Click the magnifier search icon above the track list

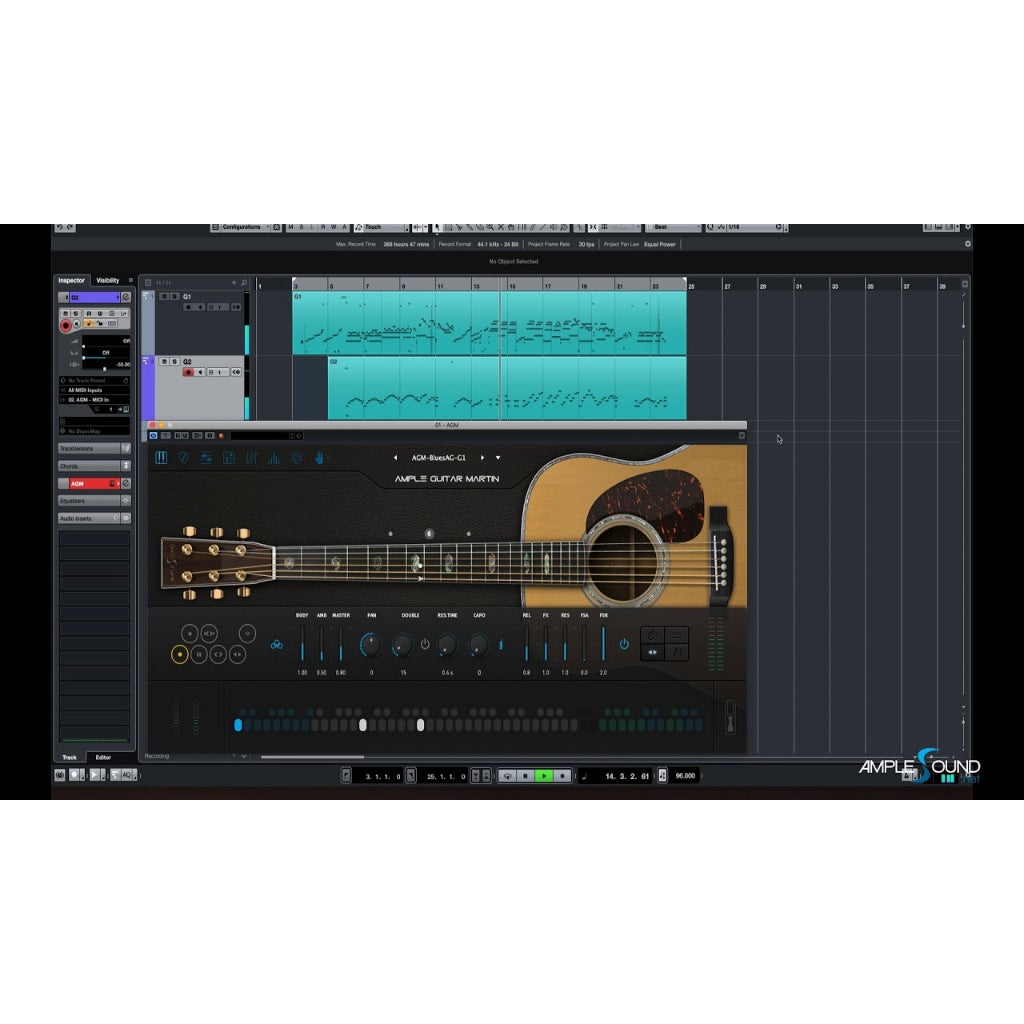click(243, 281)
